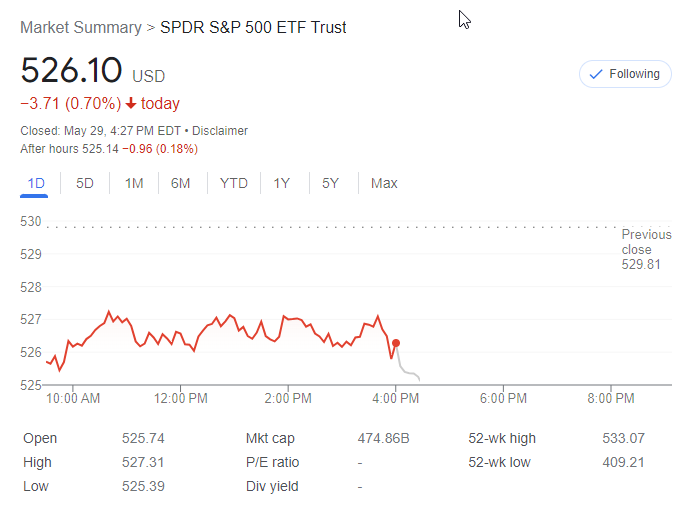Click the 2:00 PM axis marker
Viewport: 686px width, 507px height.
click(288, 398)
